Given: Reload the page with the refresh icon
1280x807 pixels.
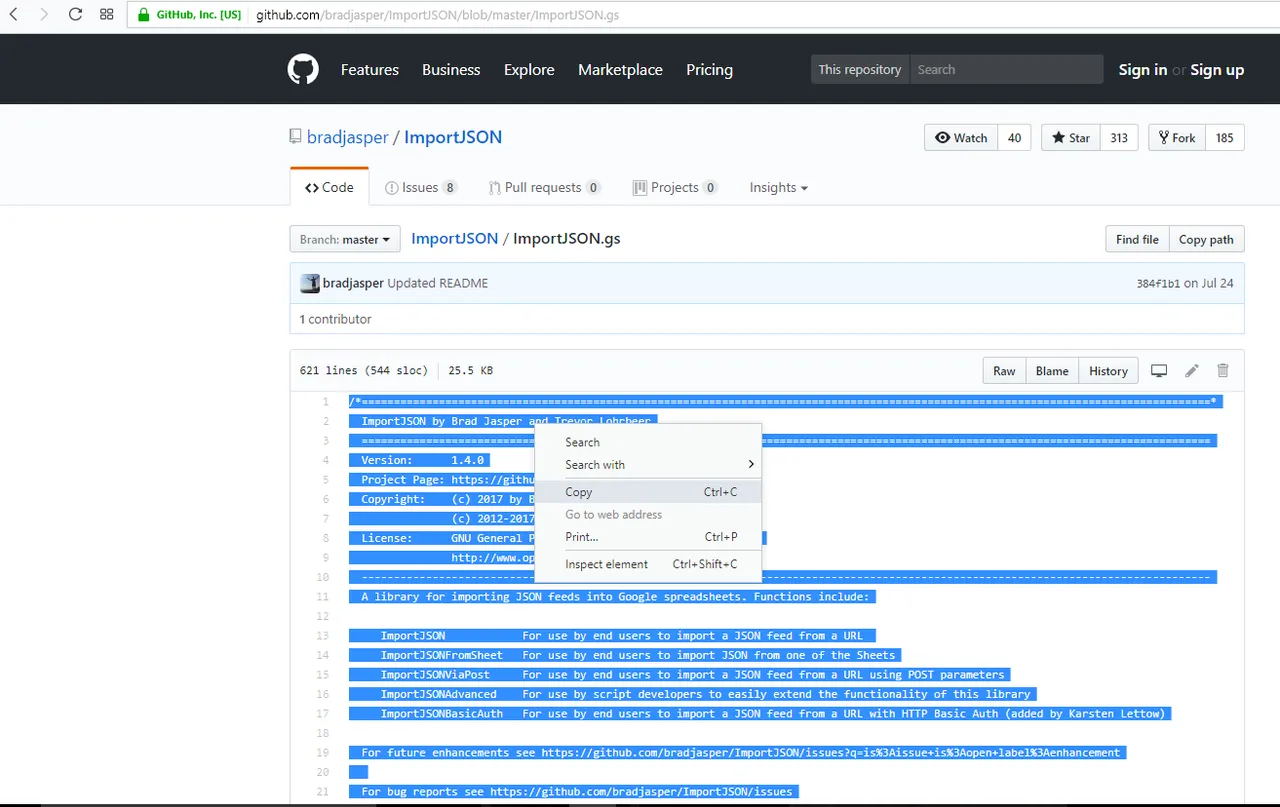Looking at the screenshot, I should pos(75,15).
